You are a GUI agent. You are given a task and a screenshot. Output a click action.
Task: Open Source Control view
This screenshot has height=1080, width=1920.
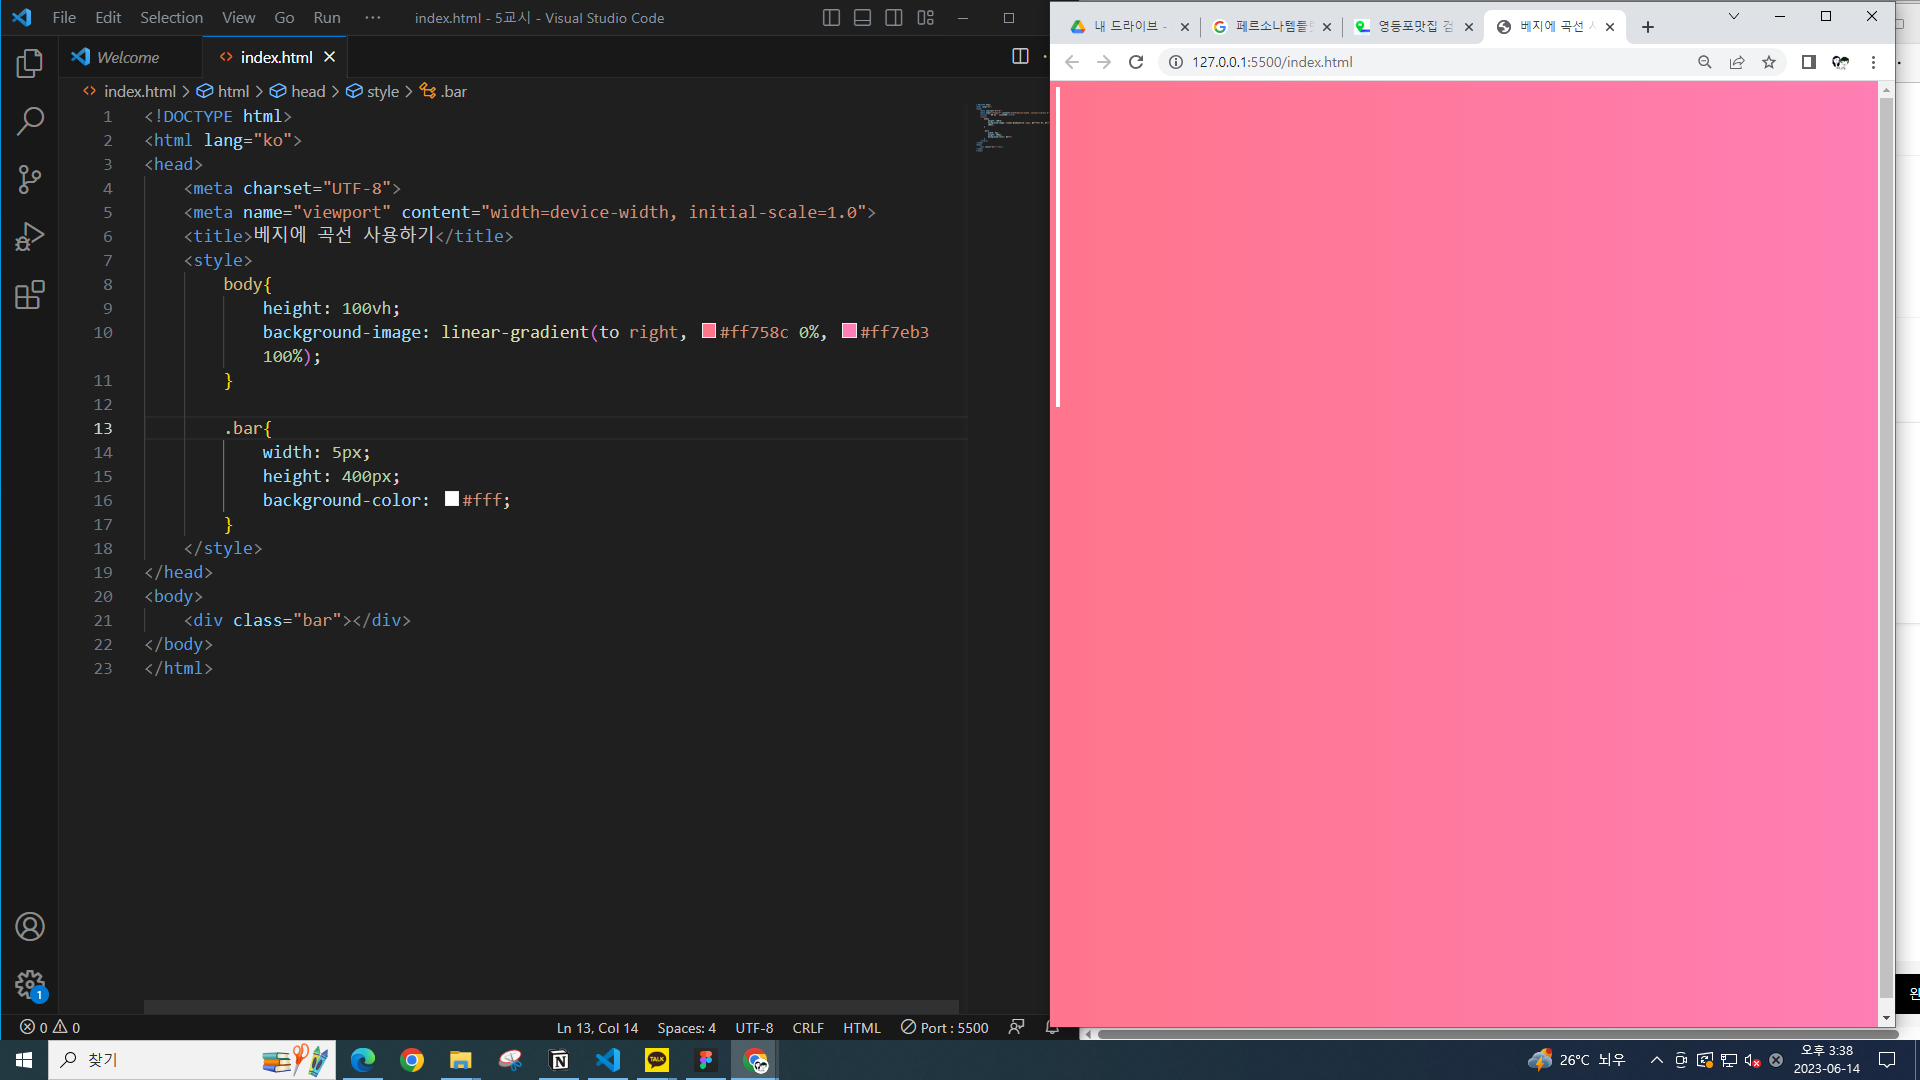[30, 180]
